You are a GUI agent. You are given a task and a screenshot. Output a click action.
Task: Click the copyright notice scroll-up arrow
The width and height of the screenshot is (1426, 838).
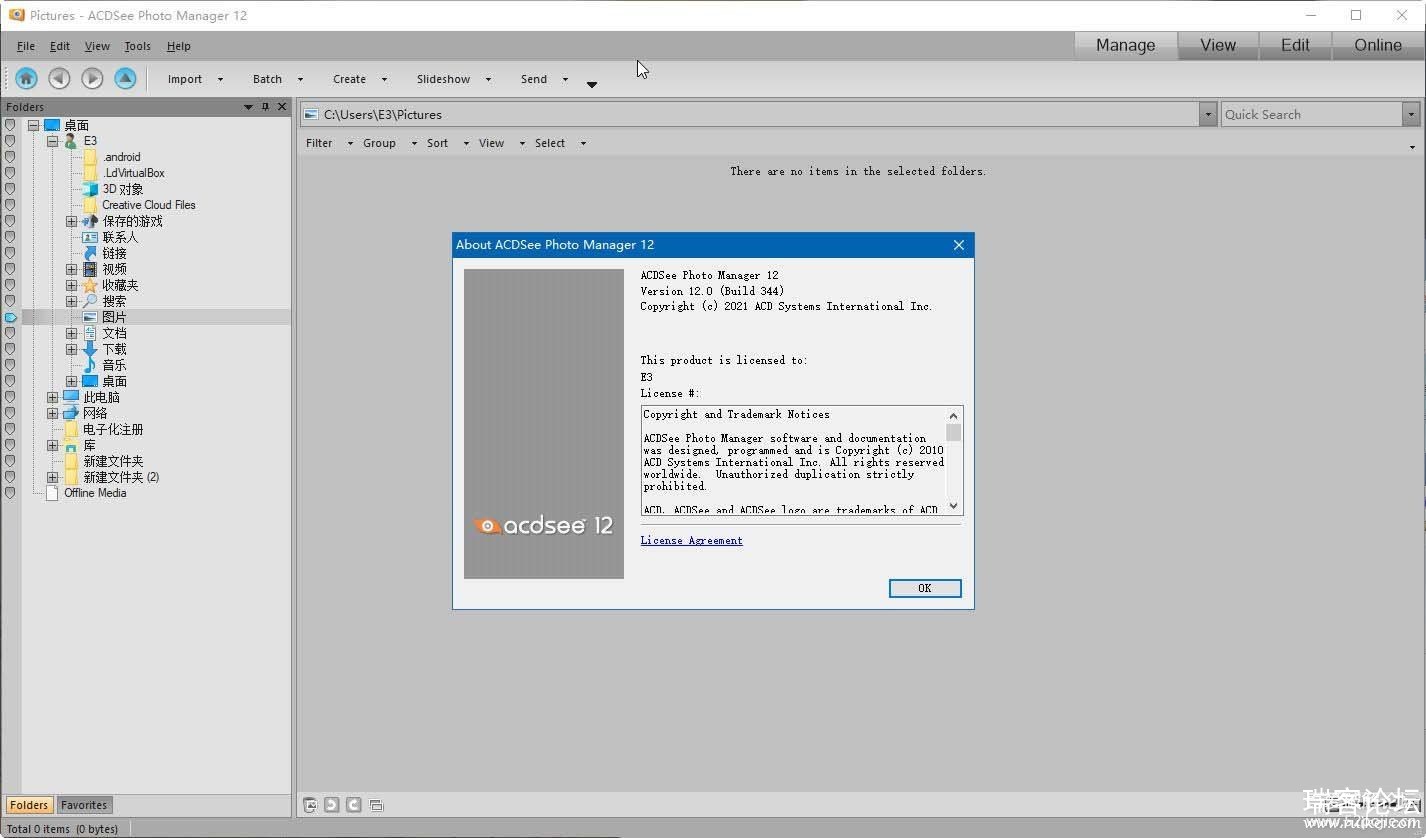tap(954, 415)
